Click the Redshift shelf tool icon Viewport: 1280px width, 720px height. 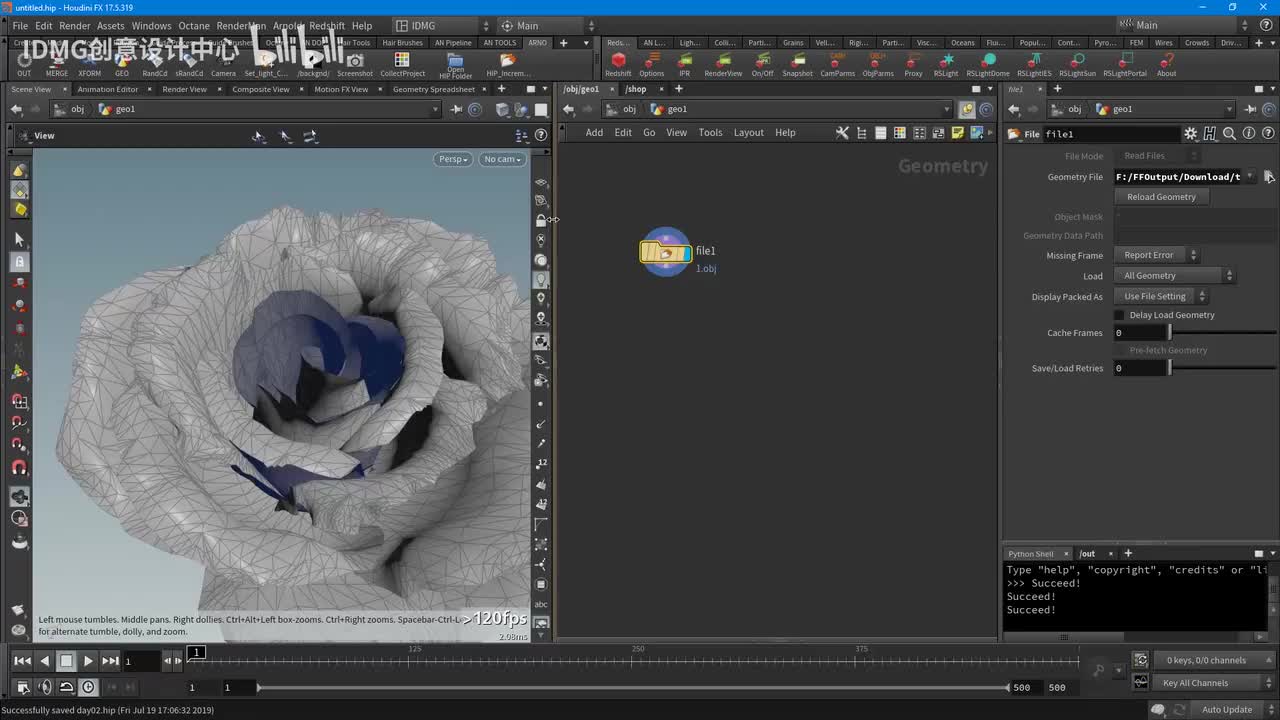(618, 61)
